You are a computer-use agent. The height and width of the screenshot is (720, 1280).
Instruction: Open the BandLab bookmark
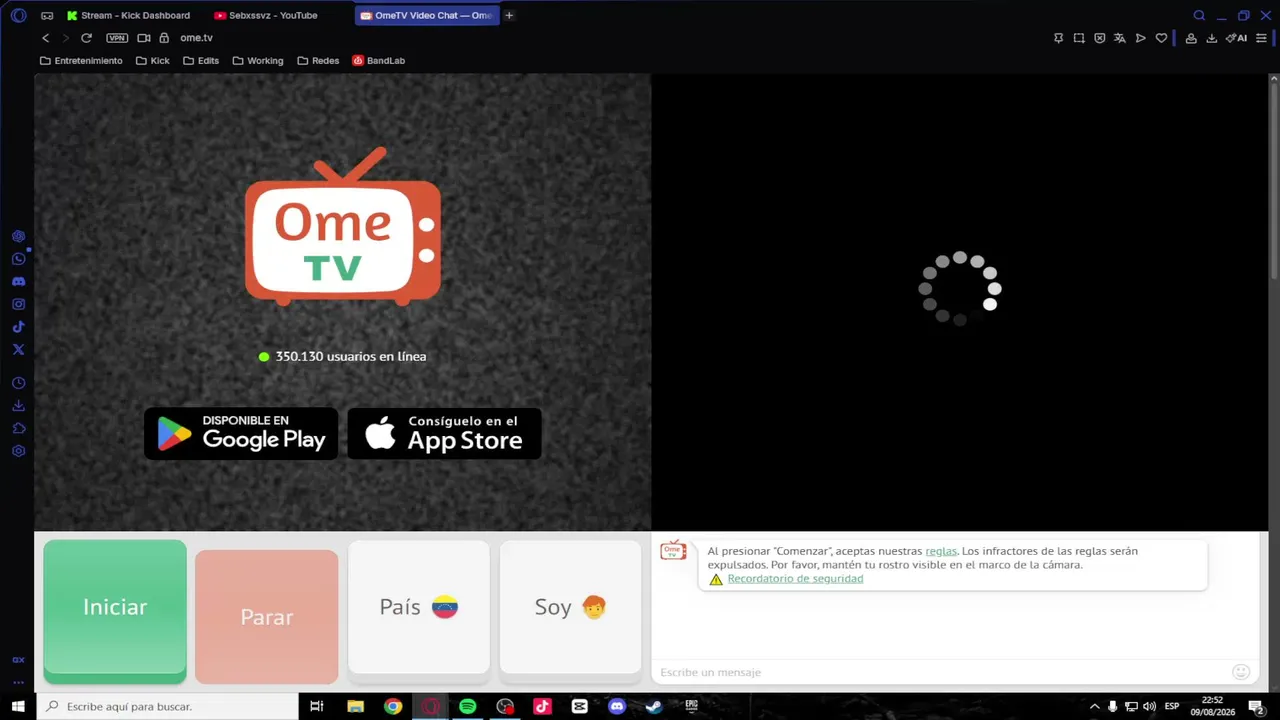click(379, 61)
